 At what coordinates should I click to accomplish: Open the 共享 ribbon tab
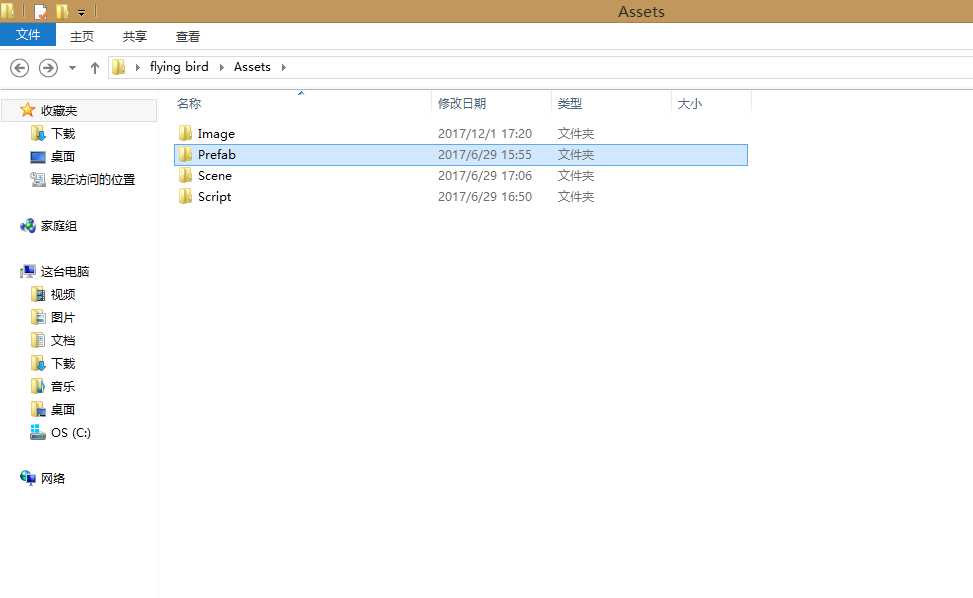[x=135, y=36]
